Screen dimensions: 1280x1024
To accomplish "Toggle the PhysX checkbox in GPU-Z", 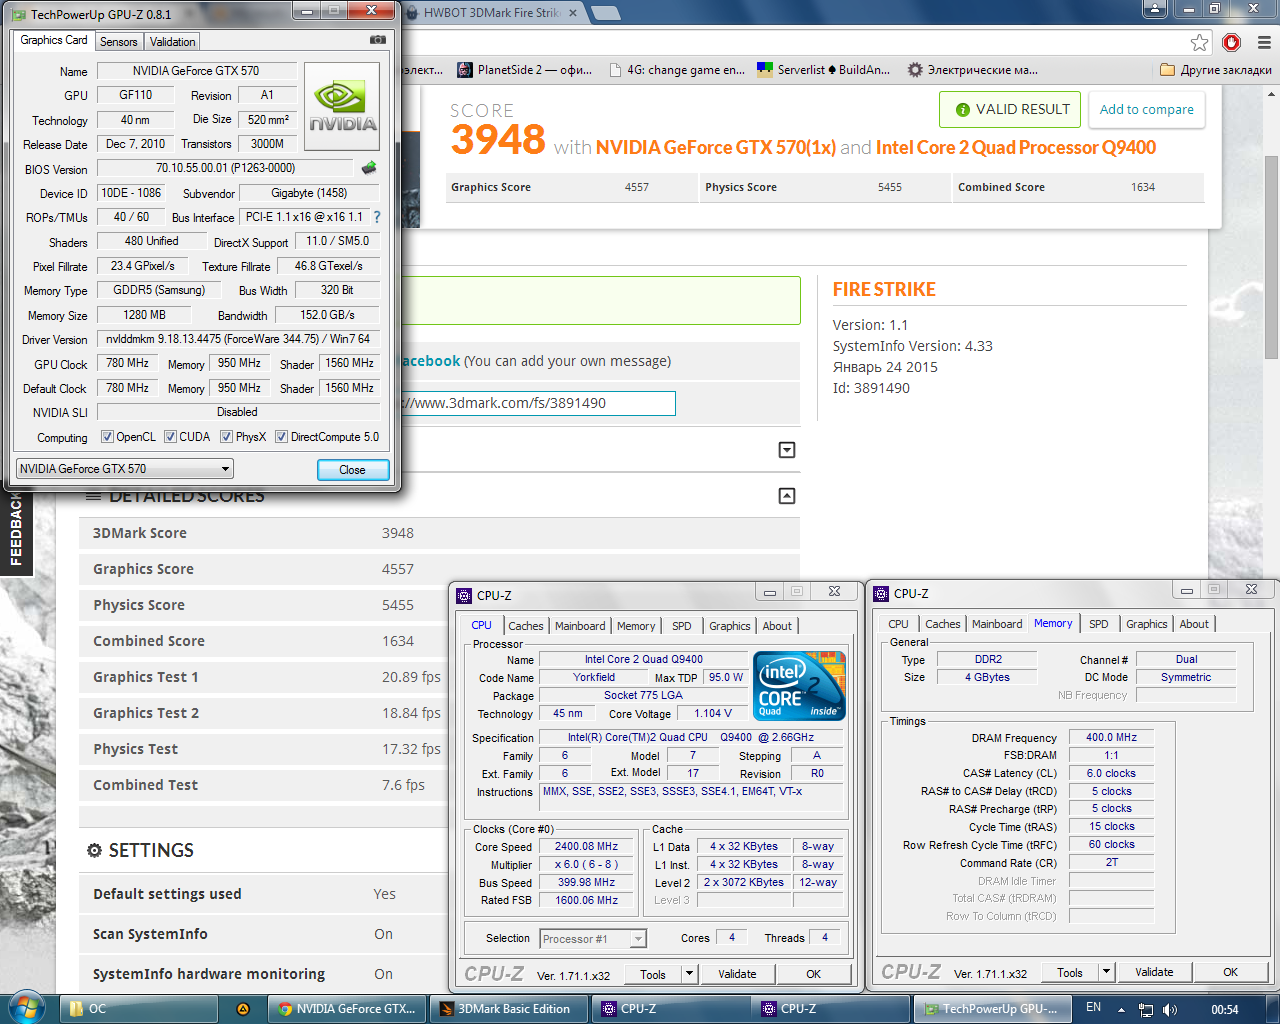I will 227,437.
